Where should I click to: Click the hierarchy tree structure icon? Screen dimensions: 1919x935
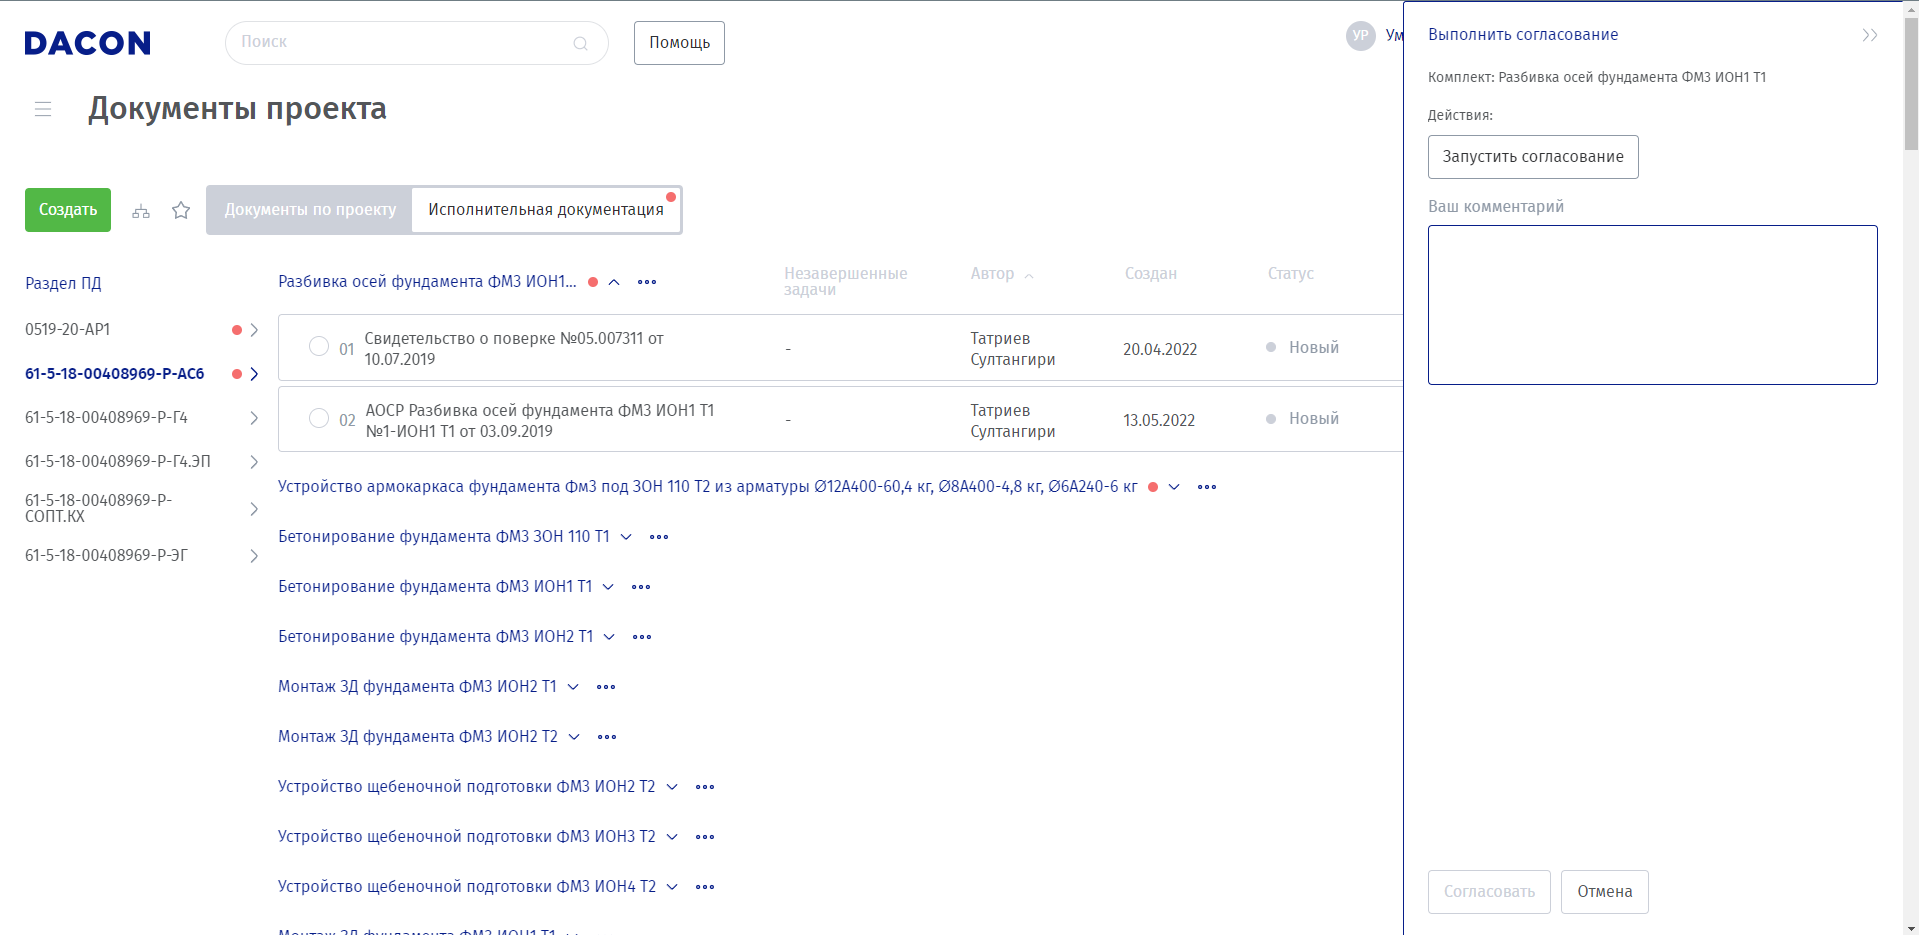pos(141,211)
